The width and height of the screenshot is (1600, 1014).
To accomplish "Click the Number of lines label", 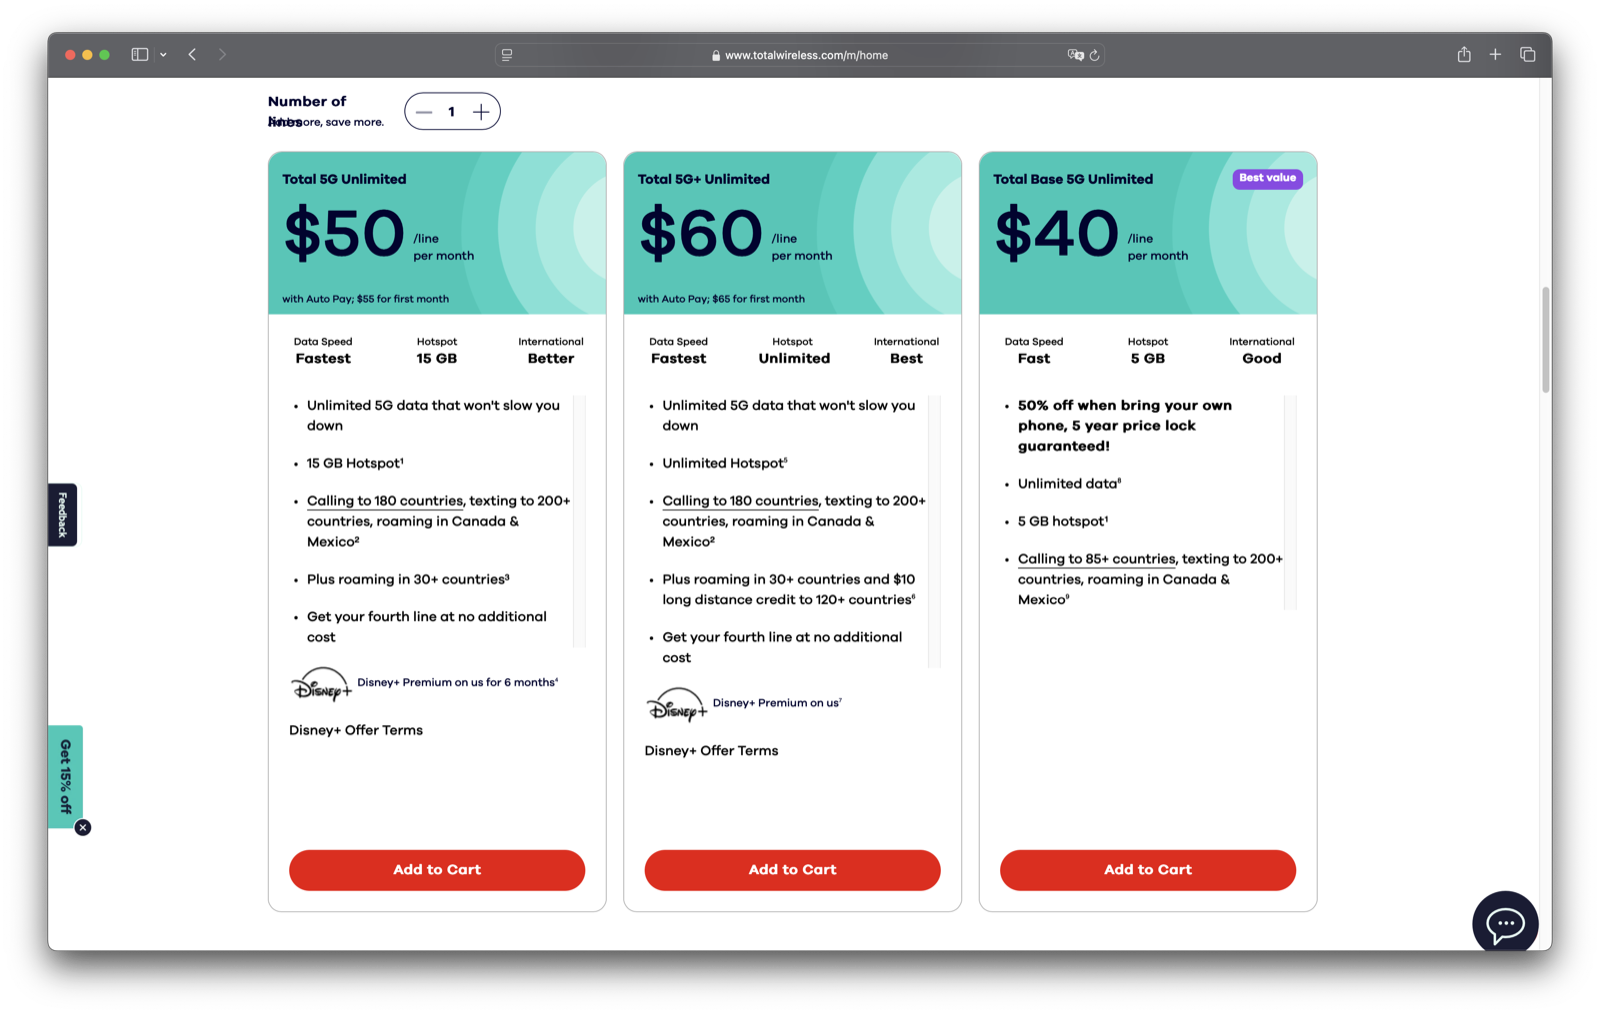I will click(x=307, y=110).
